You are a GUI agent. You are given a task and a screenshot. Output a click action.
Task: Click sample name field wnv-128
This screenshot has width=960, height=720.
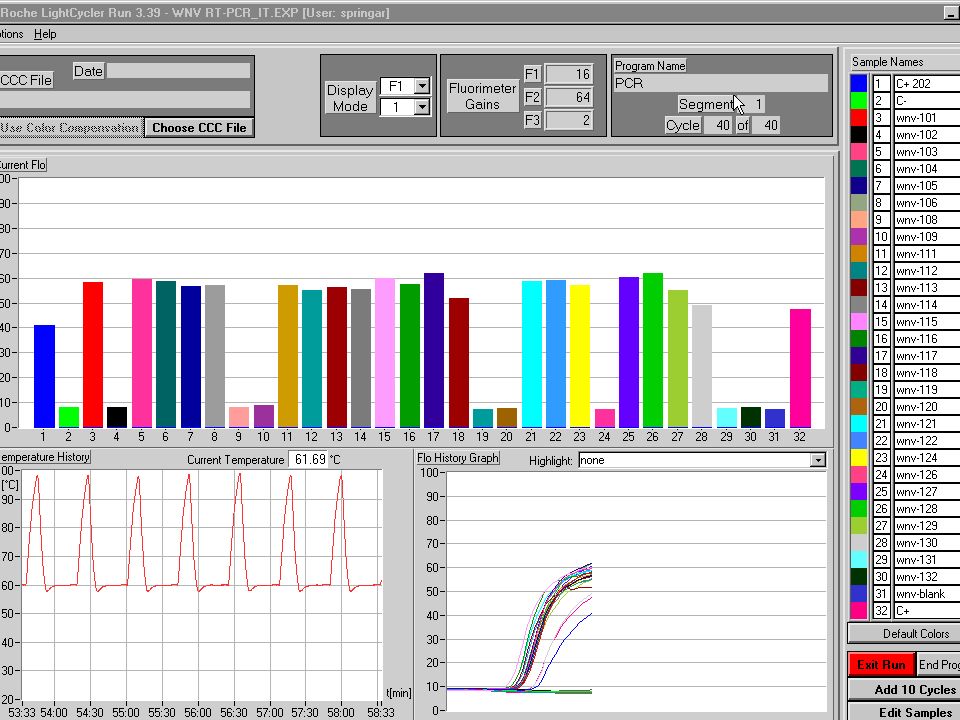click(x=927, y=508)
